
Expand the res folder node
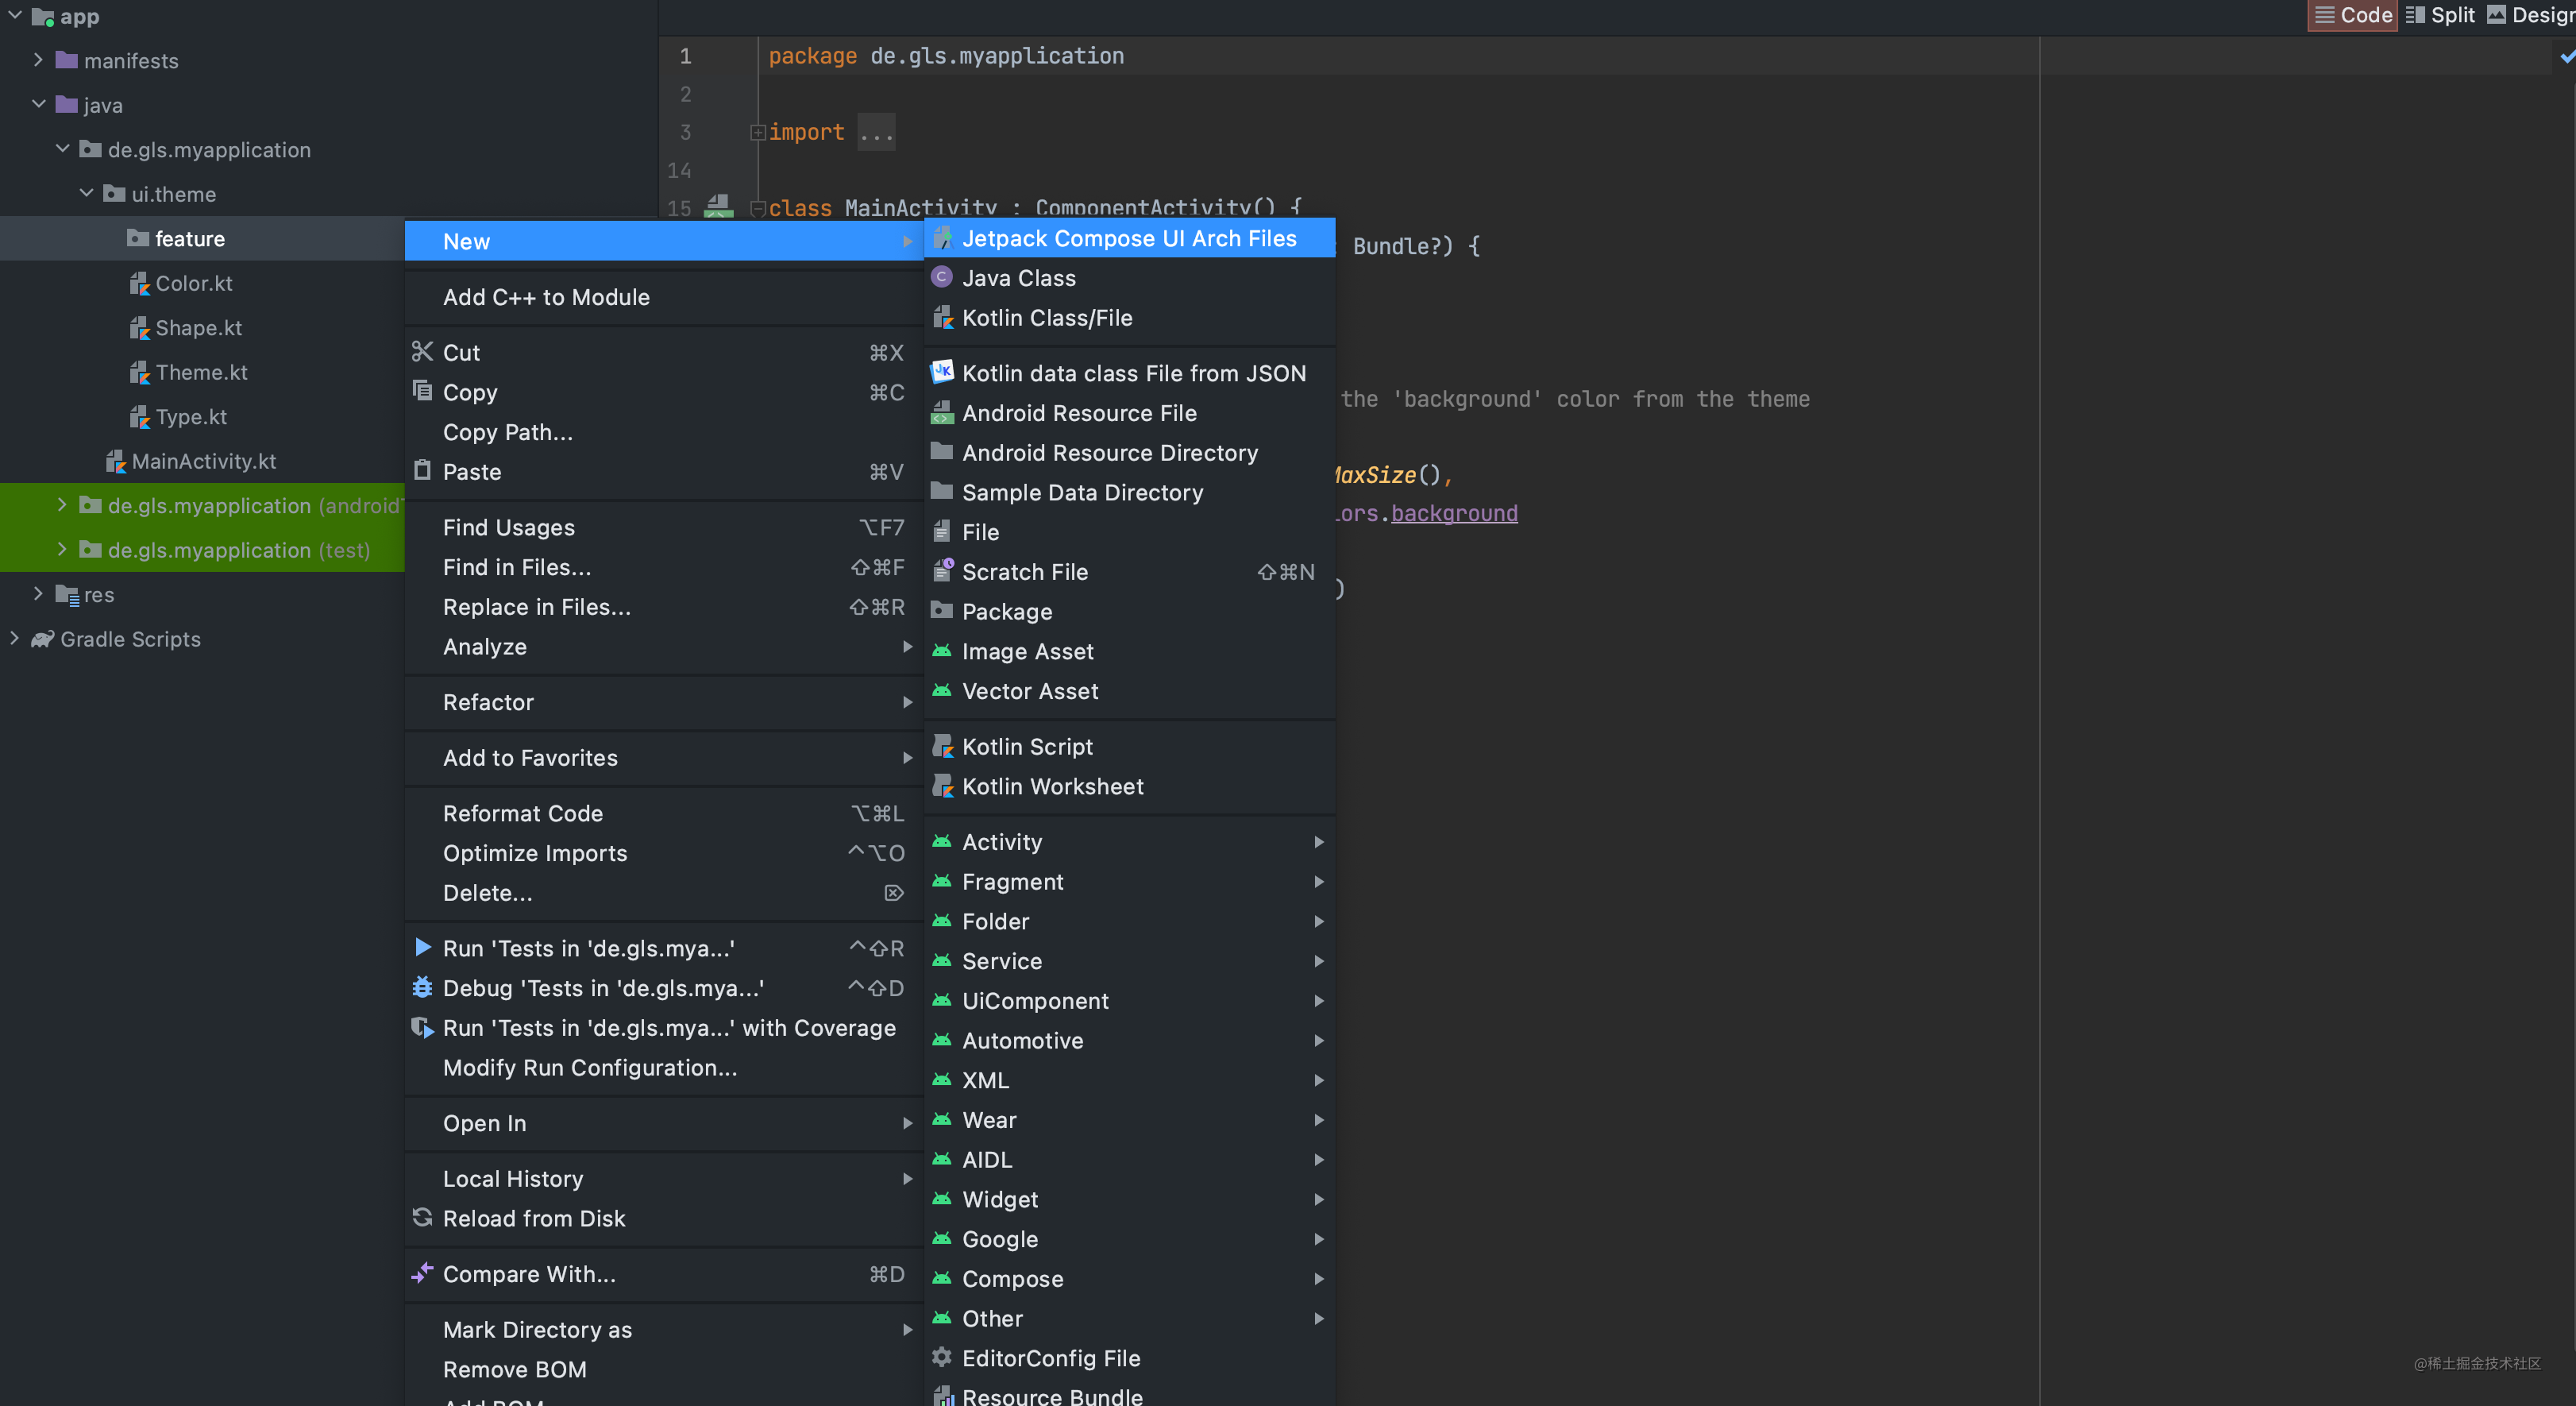tap(38, 594)
